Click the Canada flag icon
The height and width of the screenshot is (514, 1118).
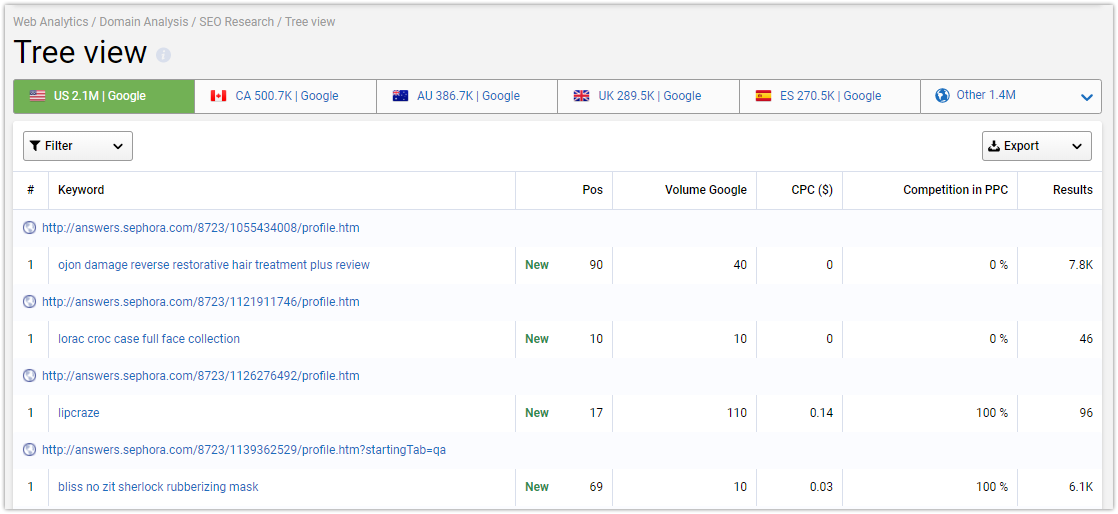pyautogui.click(x=219, y=96)
